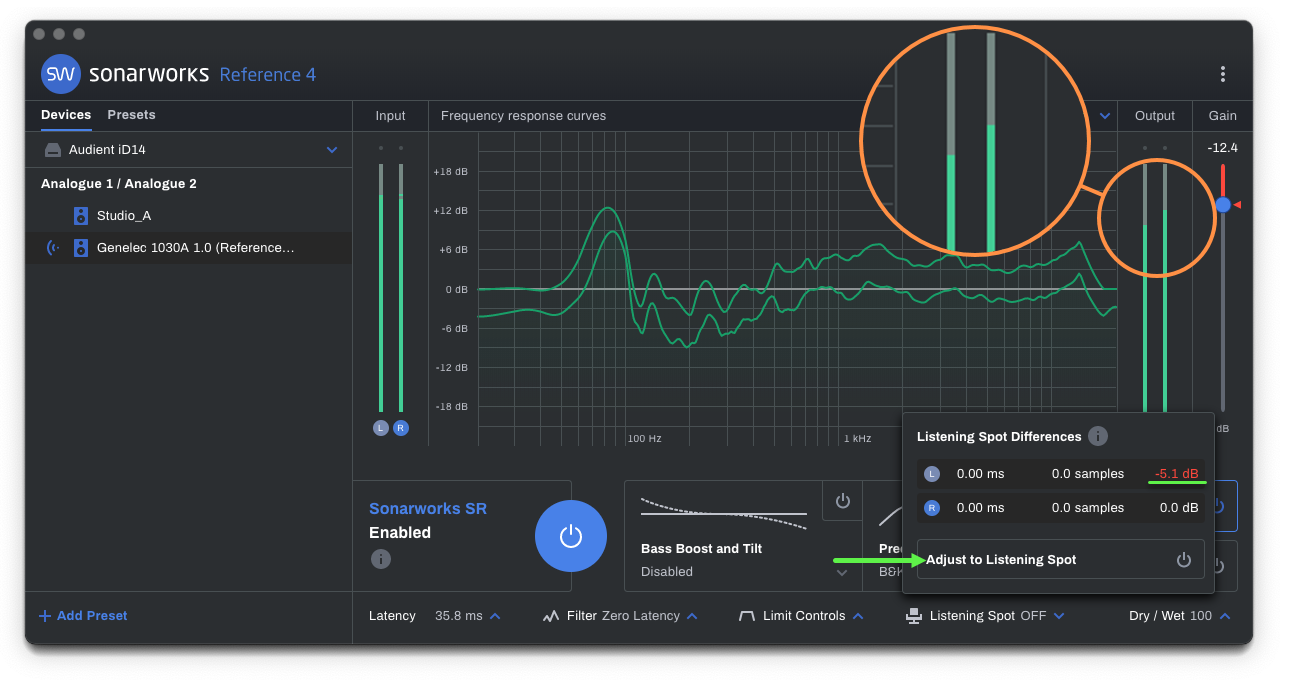Expand the Audient iD14 device dropdown

tap(332, 150)
